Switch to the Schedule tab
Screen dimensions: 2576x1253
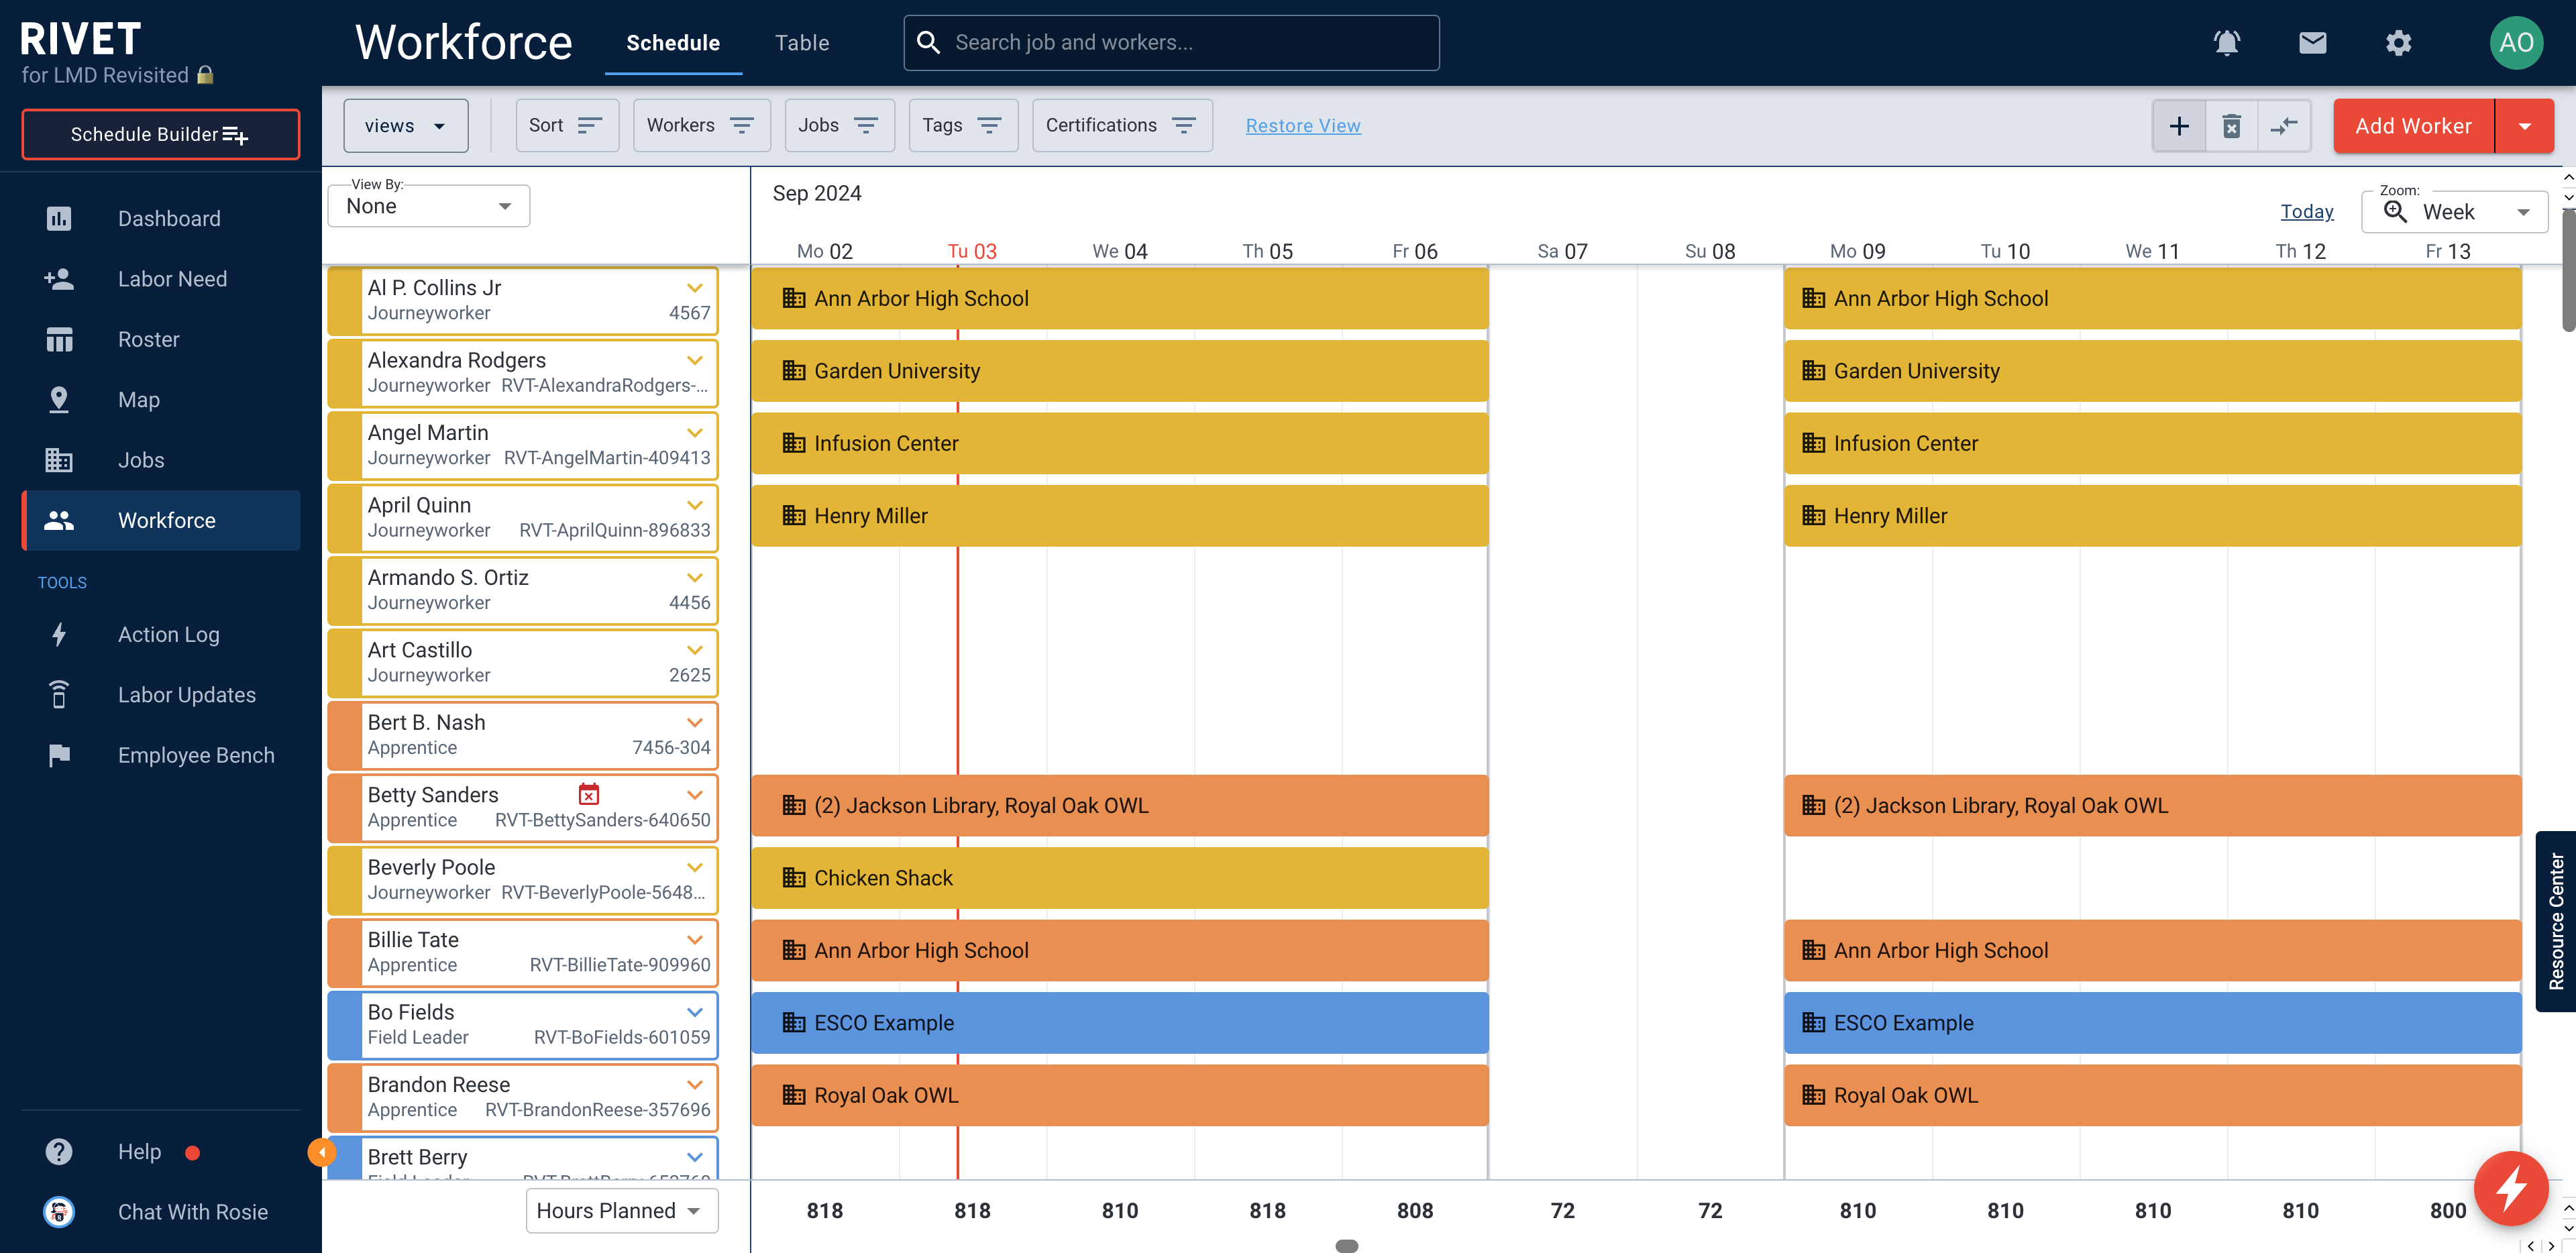(x=673, y=43)
